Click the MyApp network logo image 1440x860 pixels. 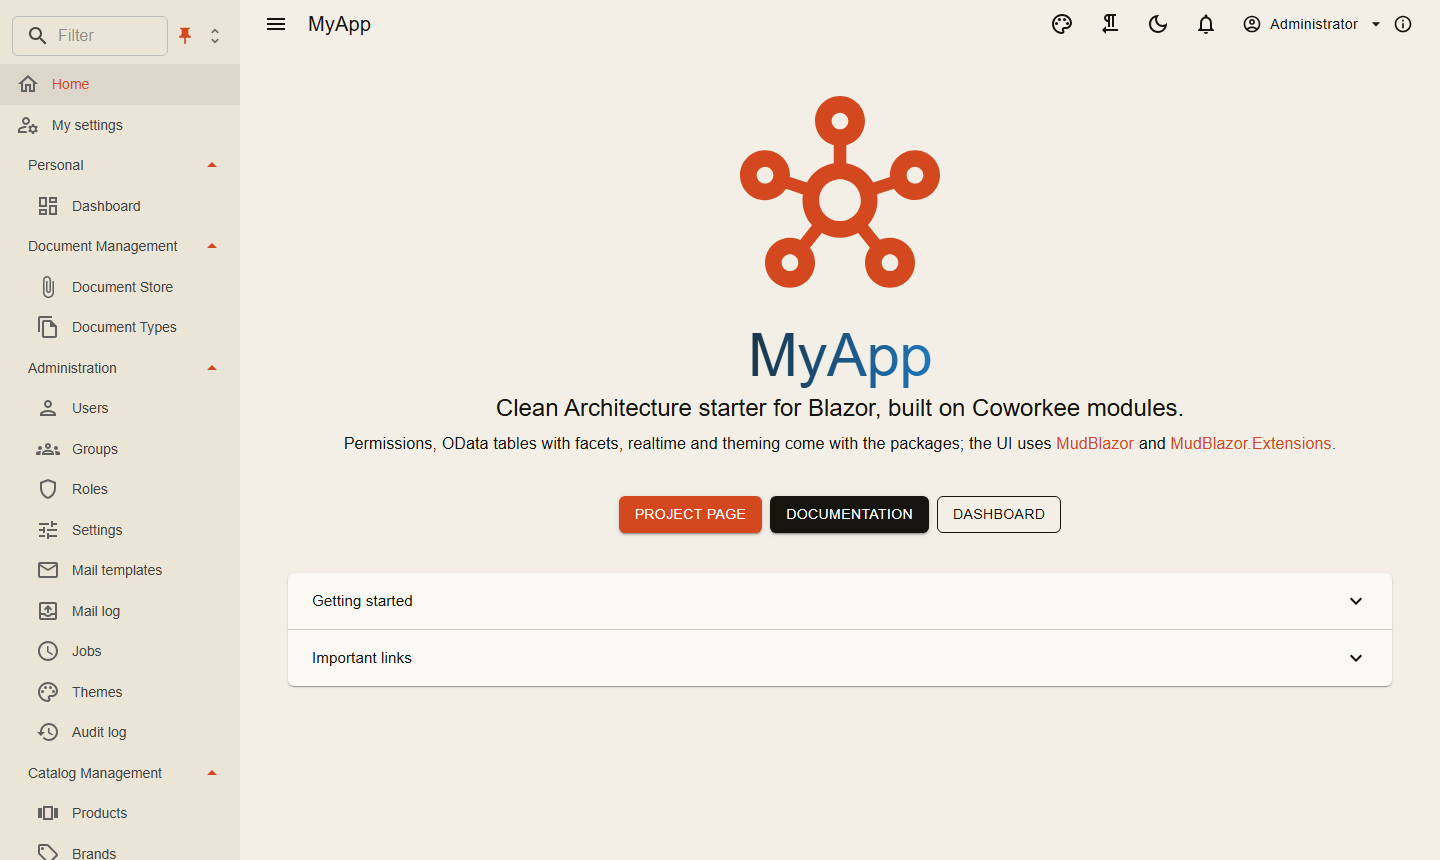click(x=840, y=192)
